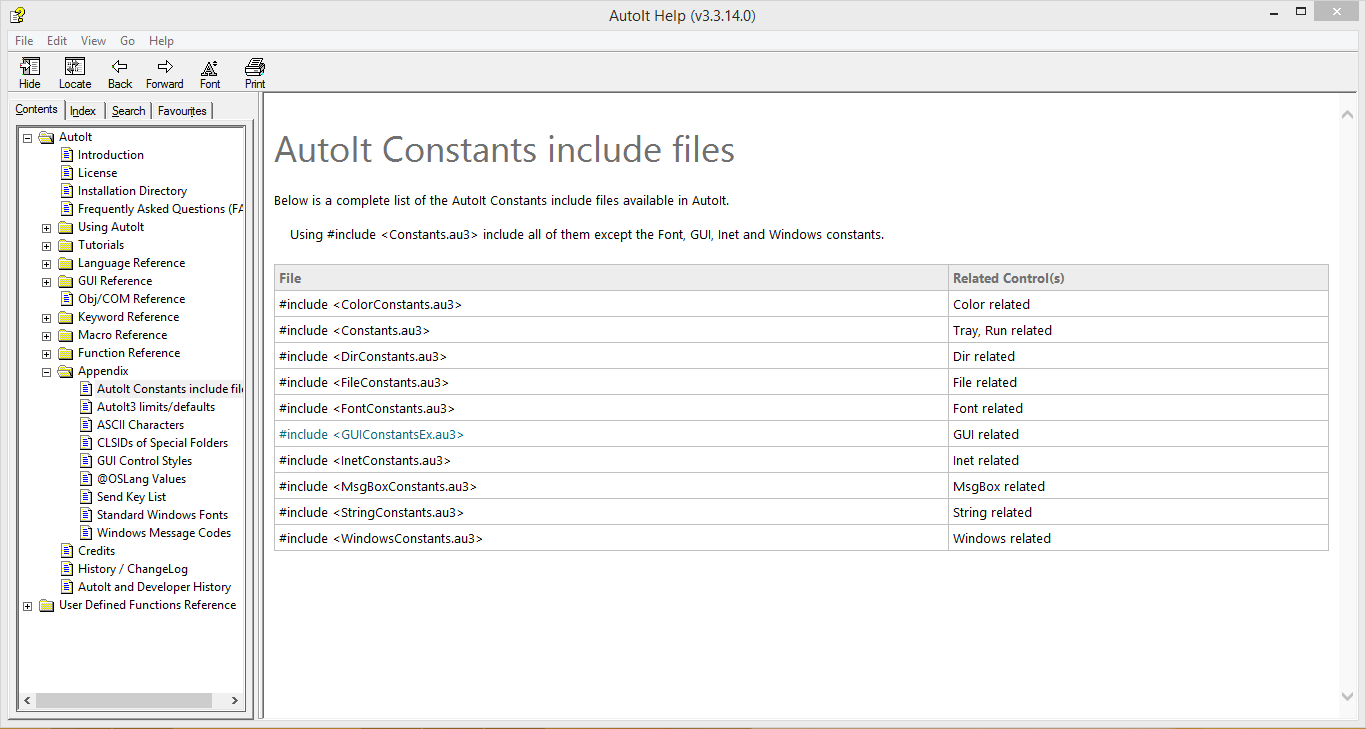Click the Introduction page icon
Image resolution: width=1366 pixels, height=729 pixels.
click(x=67, y=155)
